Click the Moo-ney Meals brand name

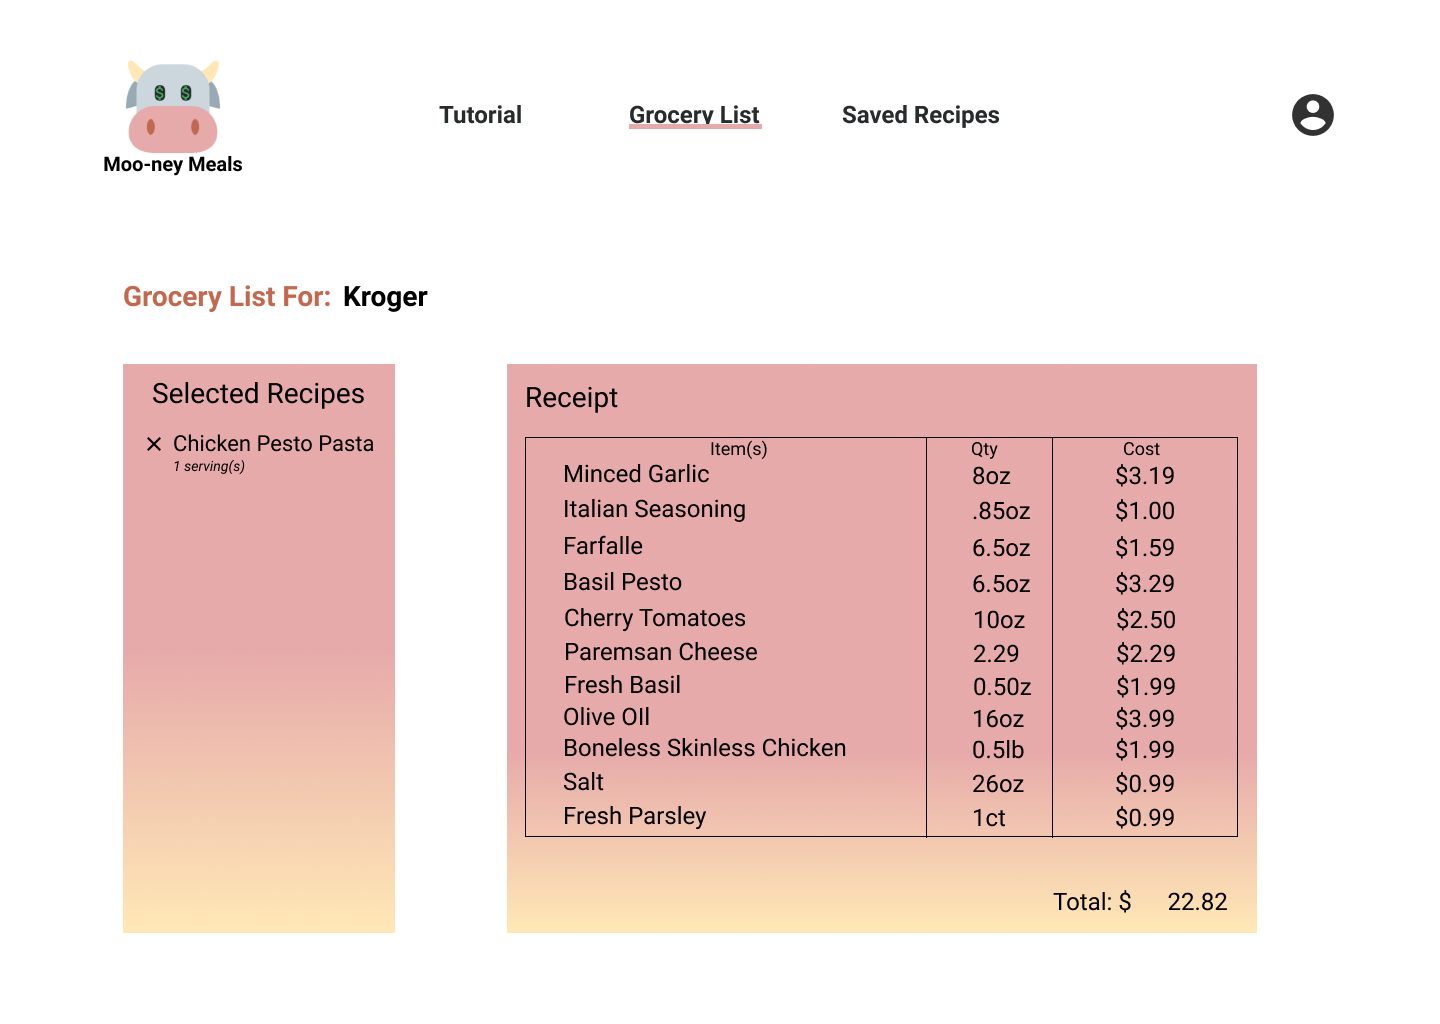tap(173, 164)
